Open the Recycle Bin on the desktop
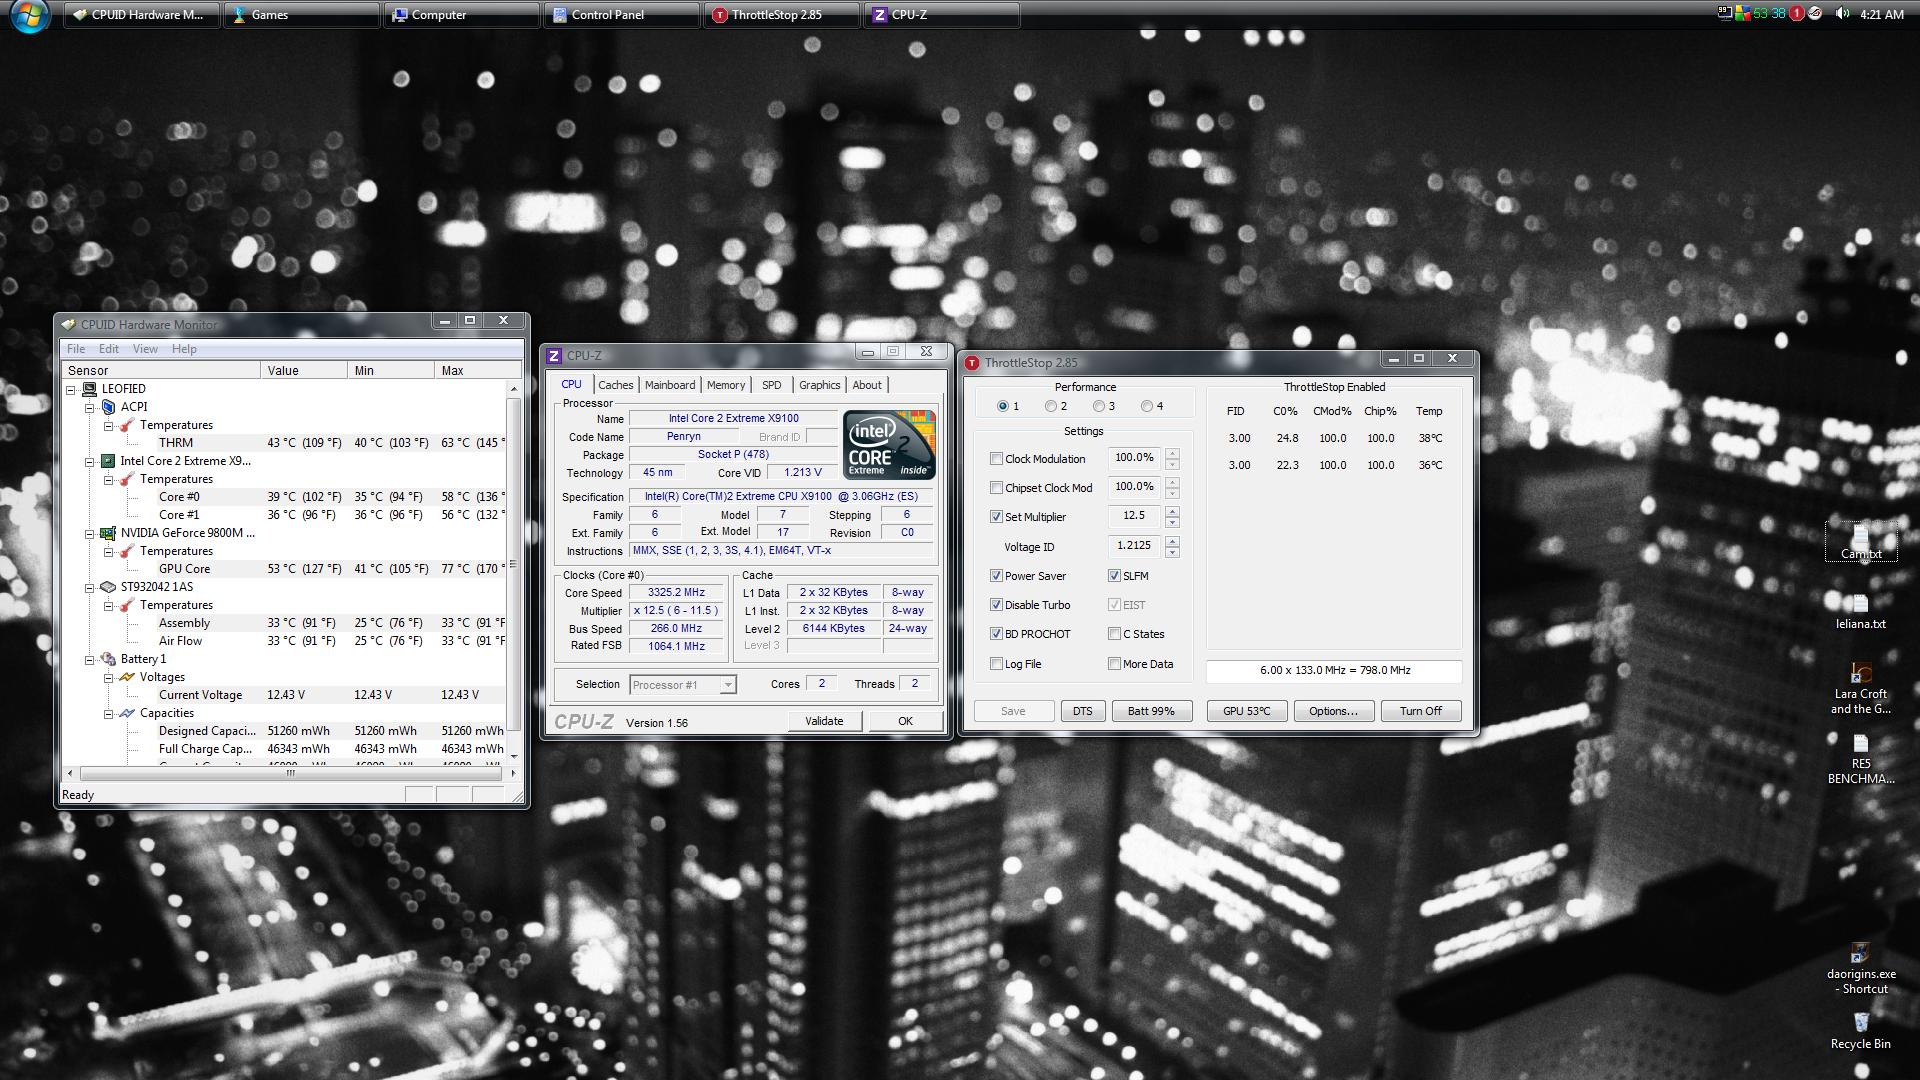Viewport: 1920px width, 1080px height. [1860, 1030]
